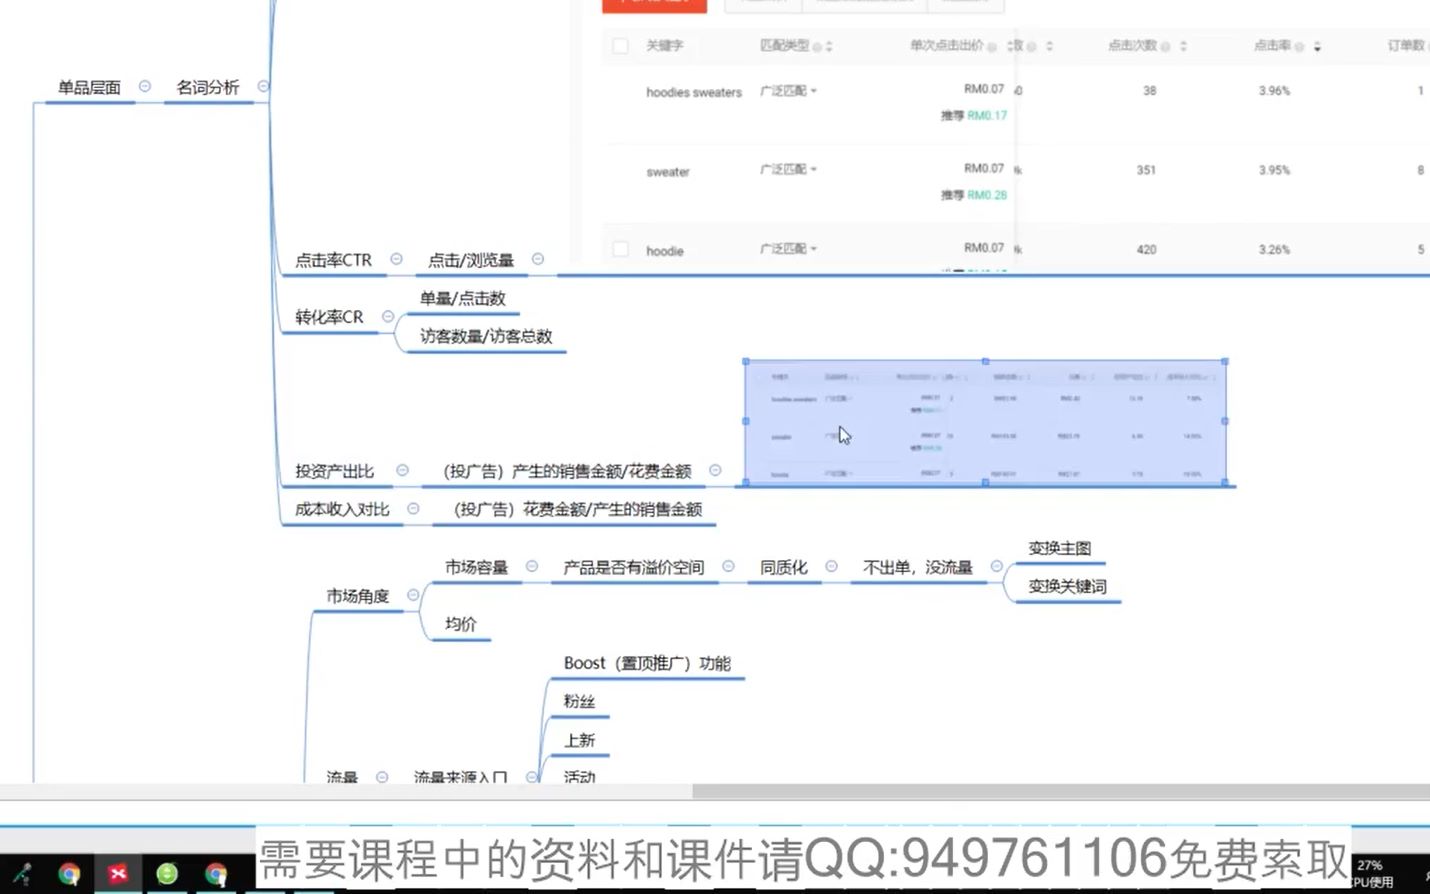Image resolution: width=1430 pixels, height=894 pixels.
Task: Select the embedded blue table screenshot
Action: point(985,423)
